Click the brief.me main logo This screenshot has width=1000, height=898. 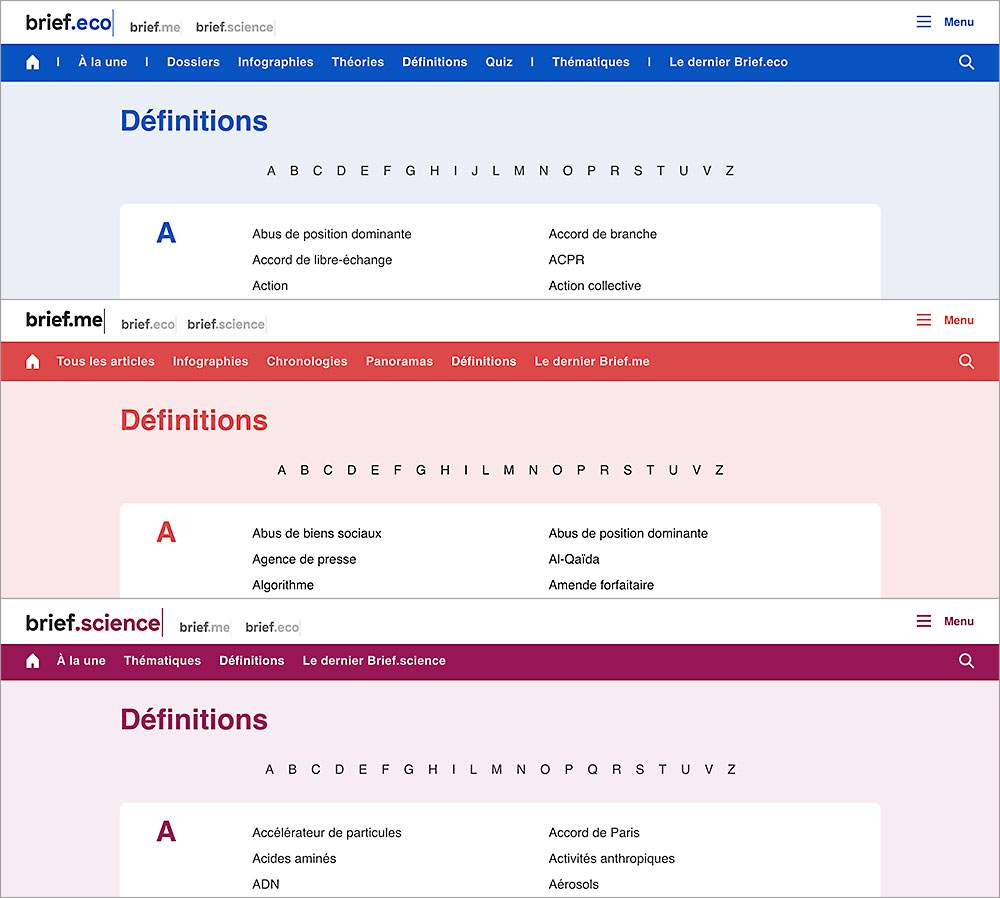(64, 320)
